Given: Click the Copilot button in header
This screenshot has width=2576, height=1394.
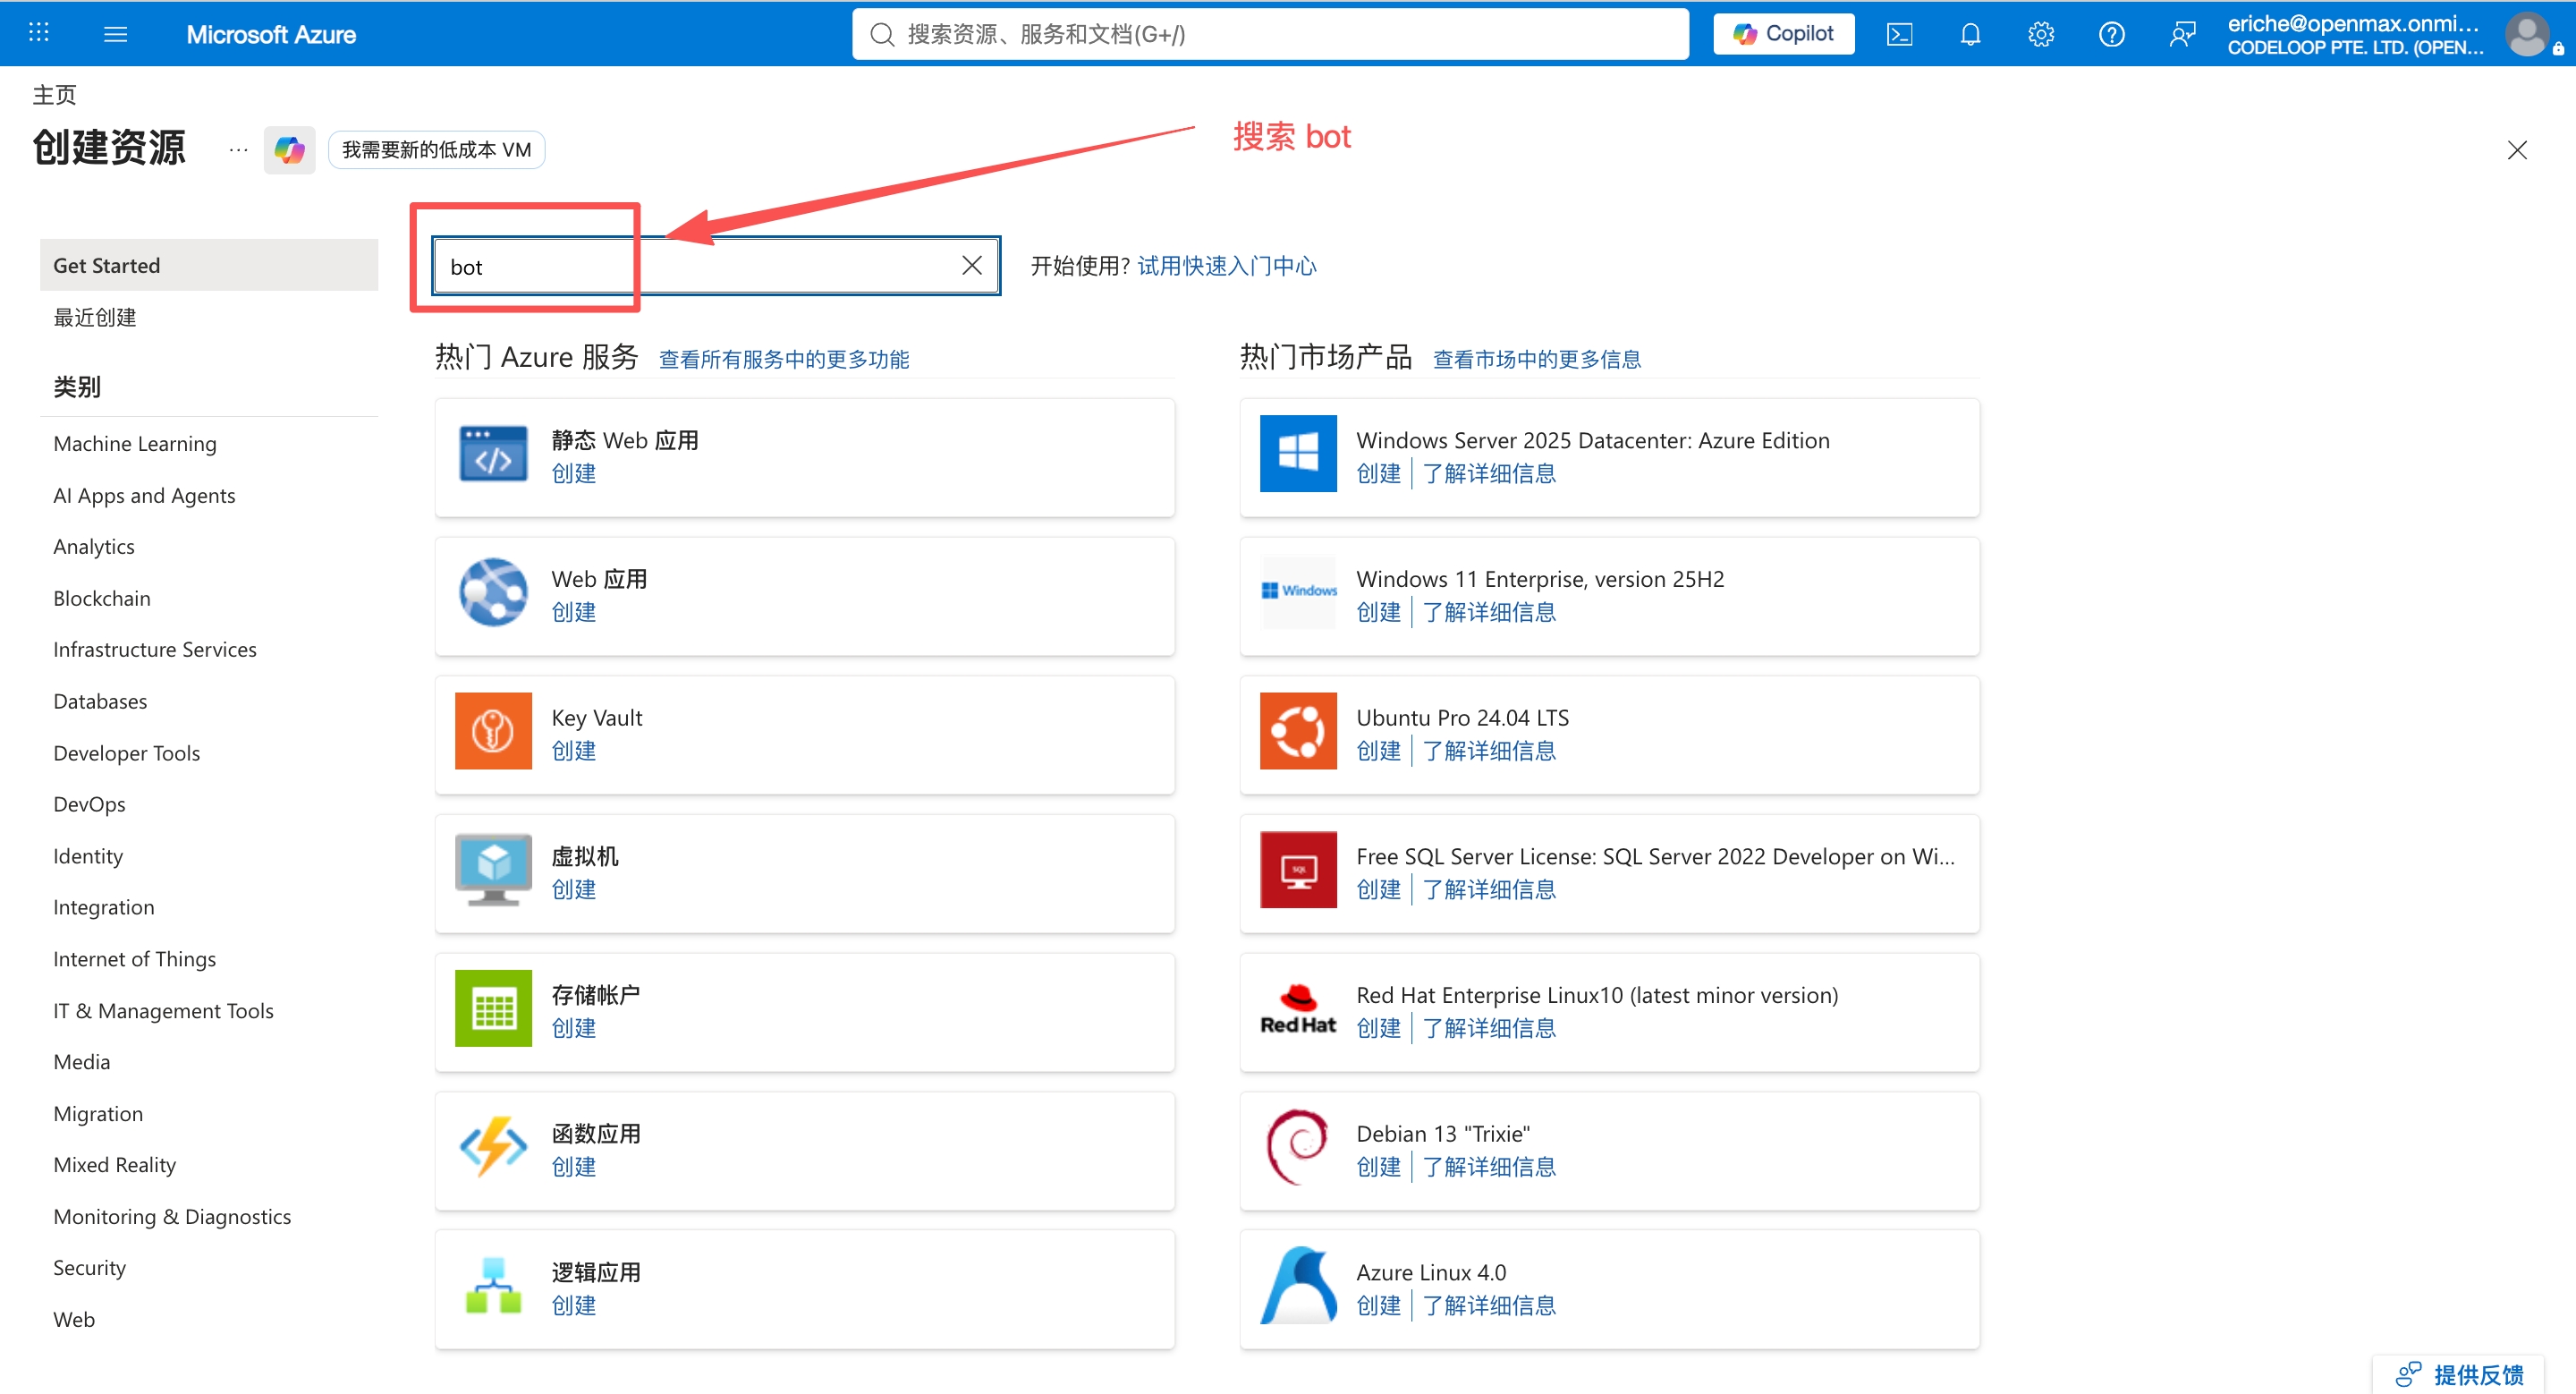Looking at the screenshot, I should coord(1783,34).
